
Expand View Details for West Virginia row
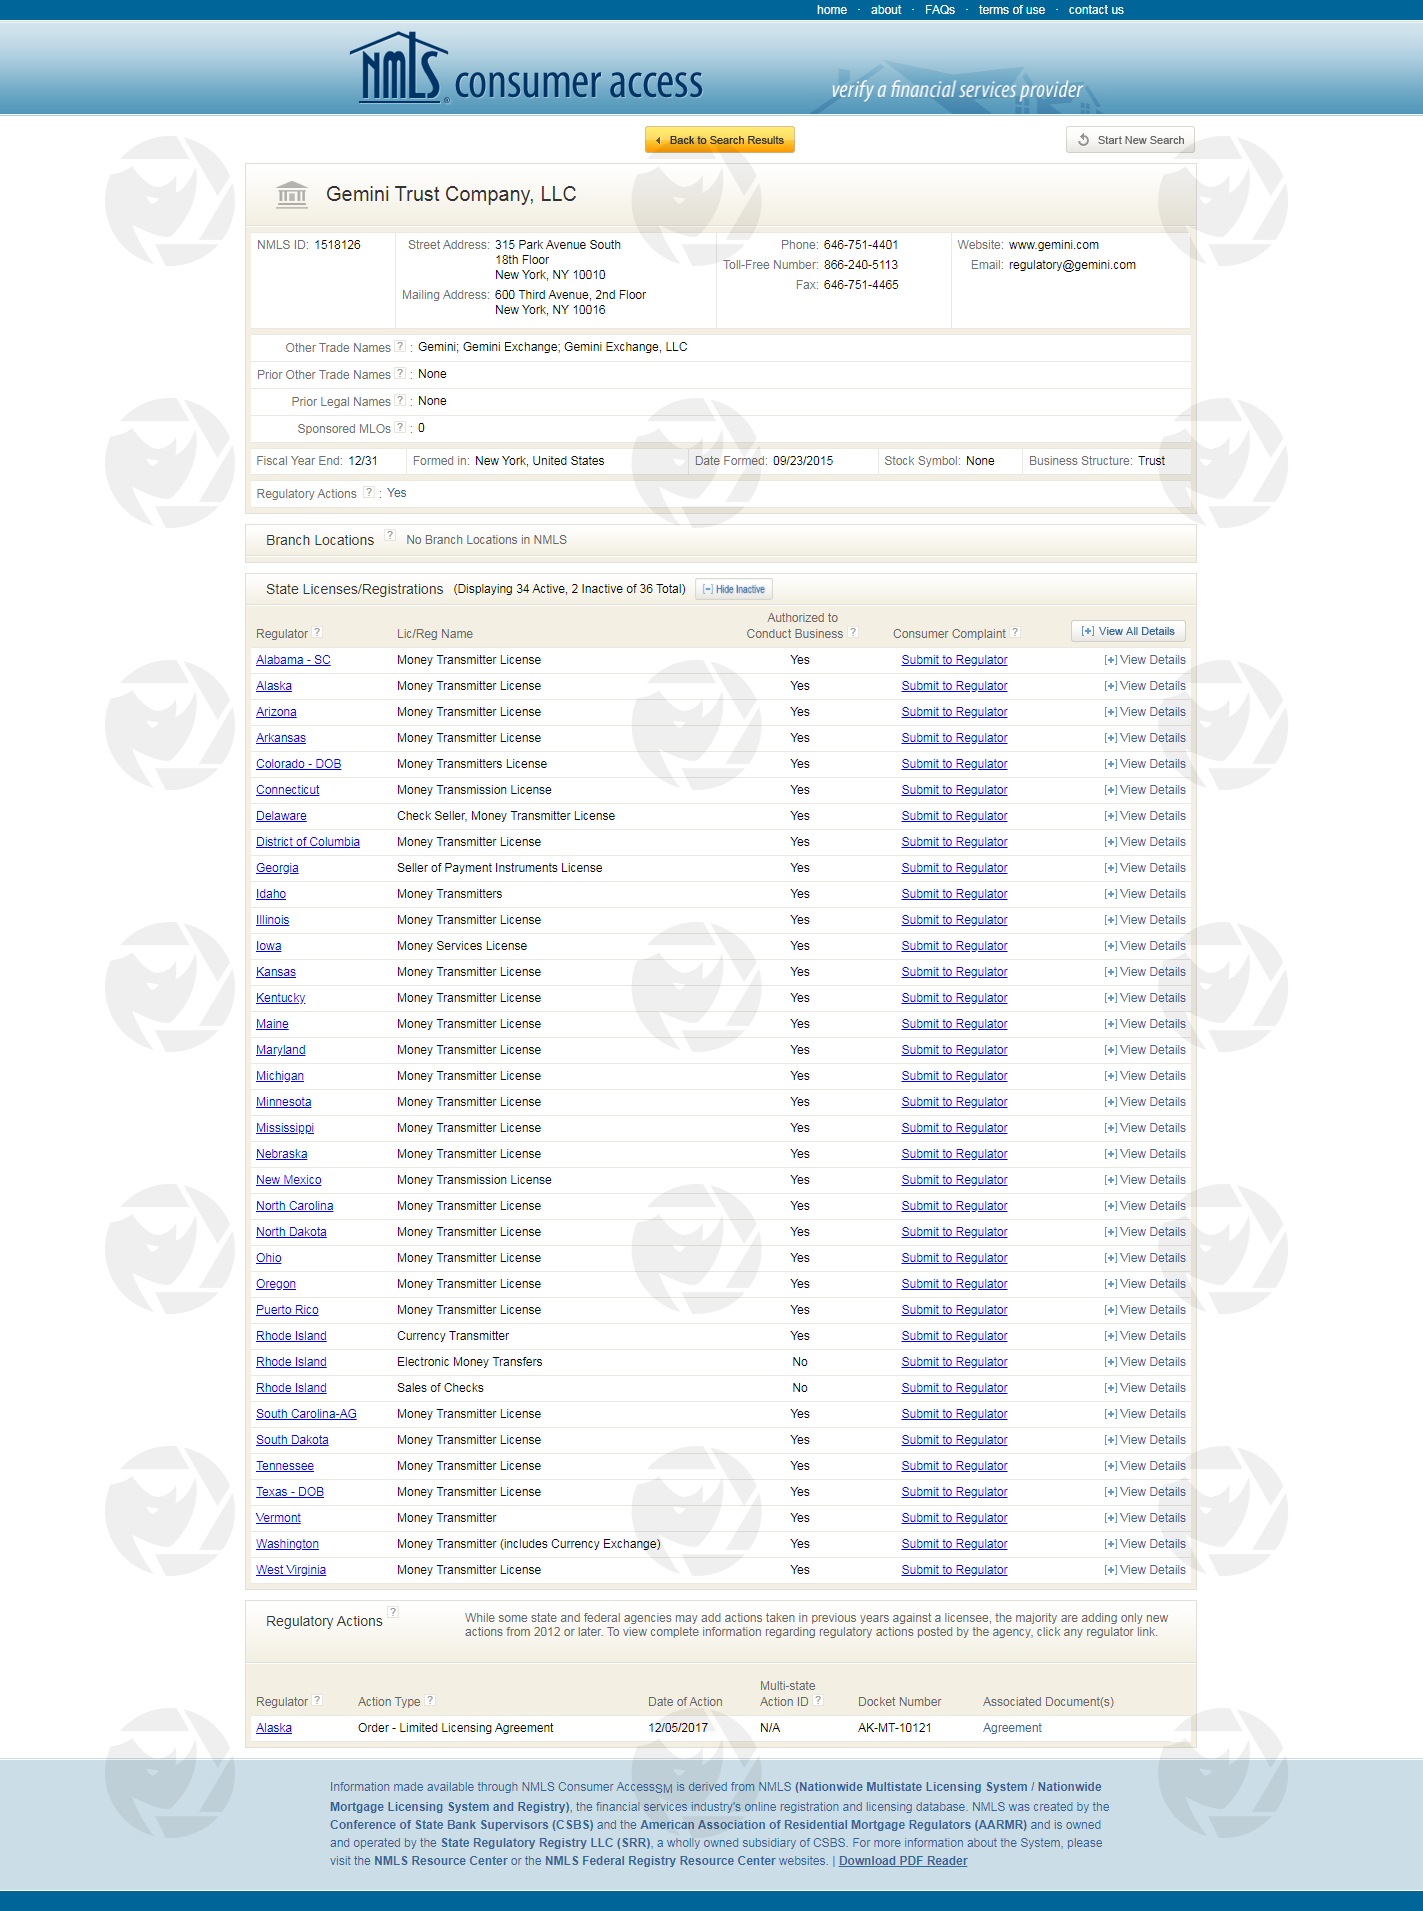tap(1145, 1570)
